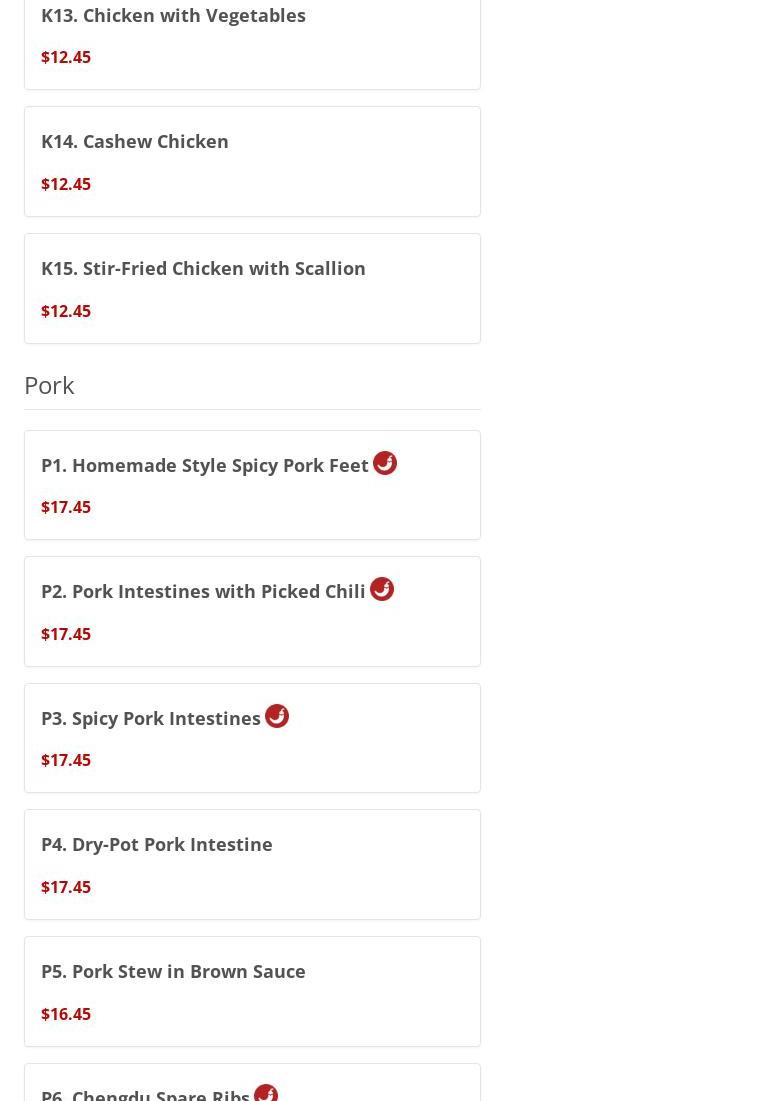Click spicy chili icon beside Pork Intestines with Picked Chili
Image resolution: width=770 pixels, height=1101 pixels.
pyautogui.click(x=382, y=589)
